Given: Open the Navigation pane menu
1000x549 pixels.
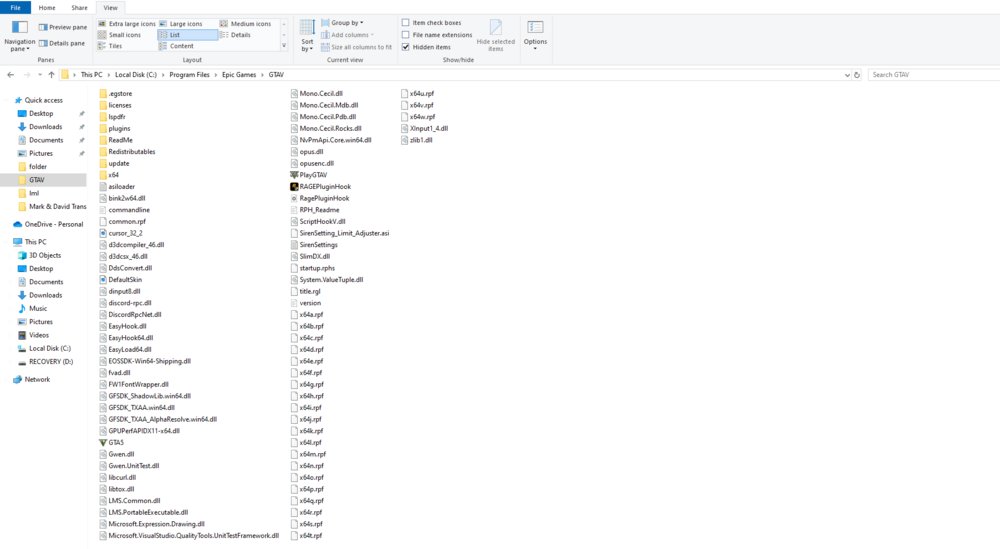Looking at the screenshot, I should tap(19, 36).
